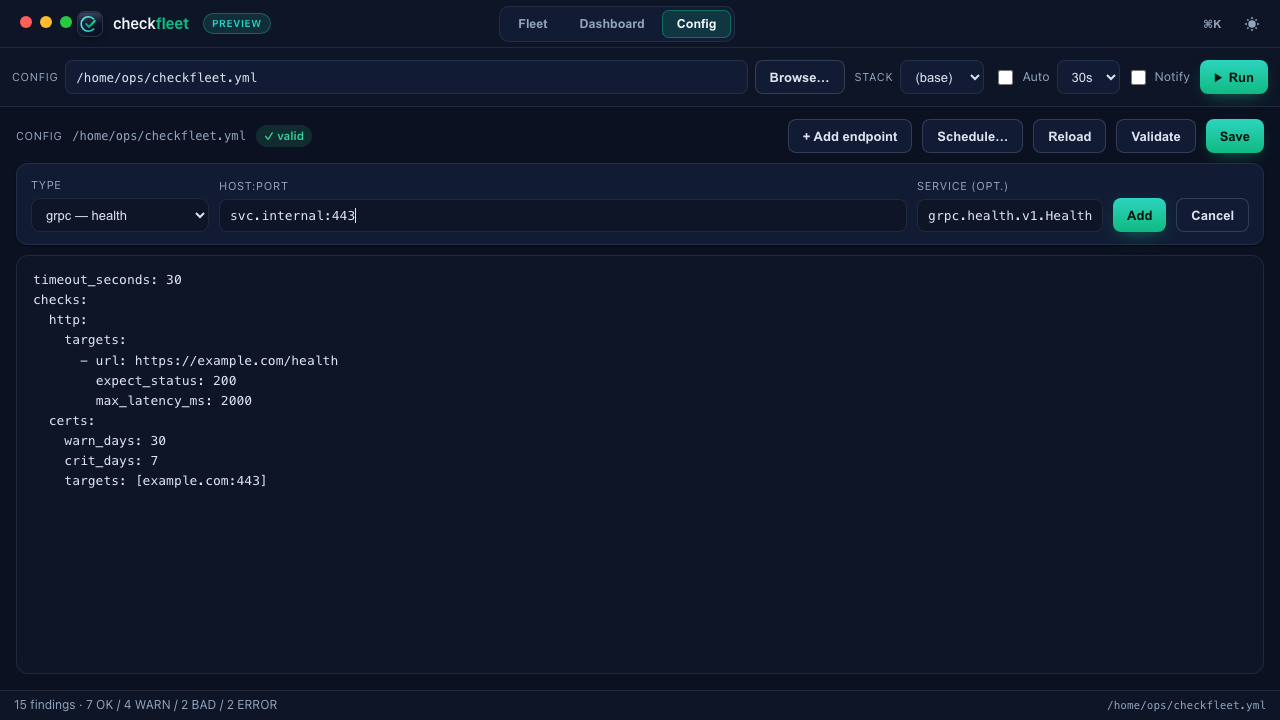Focus the SERVICE (OPT.) input field
1280x720 pixels.
coord(1010,215)
